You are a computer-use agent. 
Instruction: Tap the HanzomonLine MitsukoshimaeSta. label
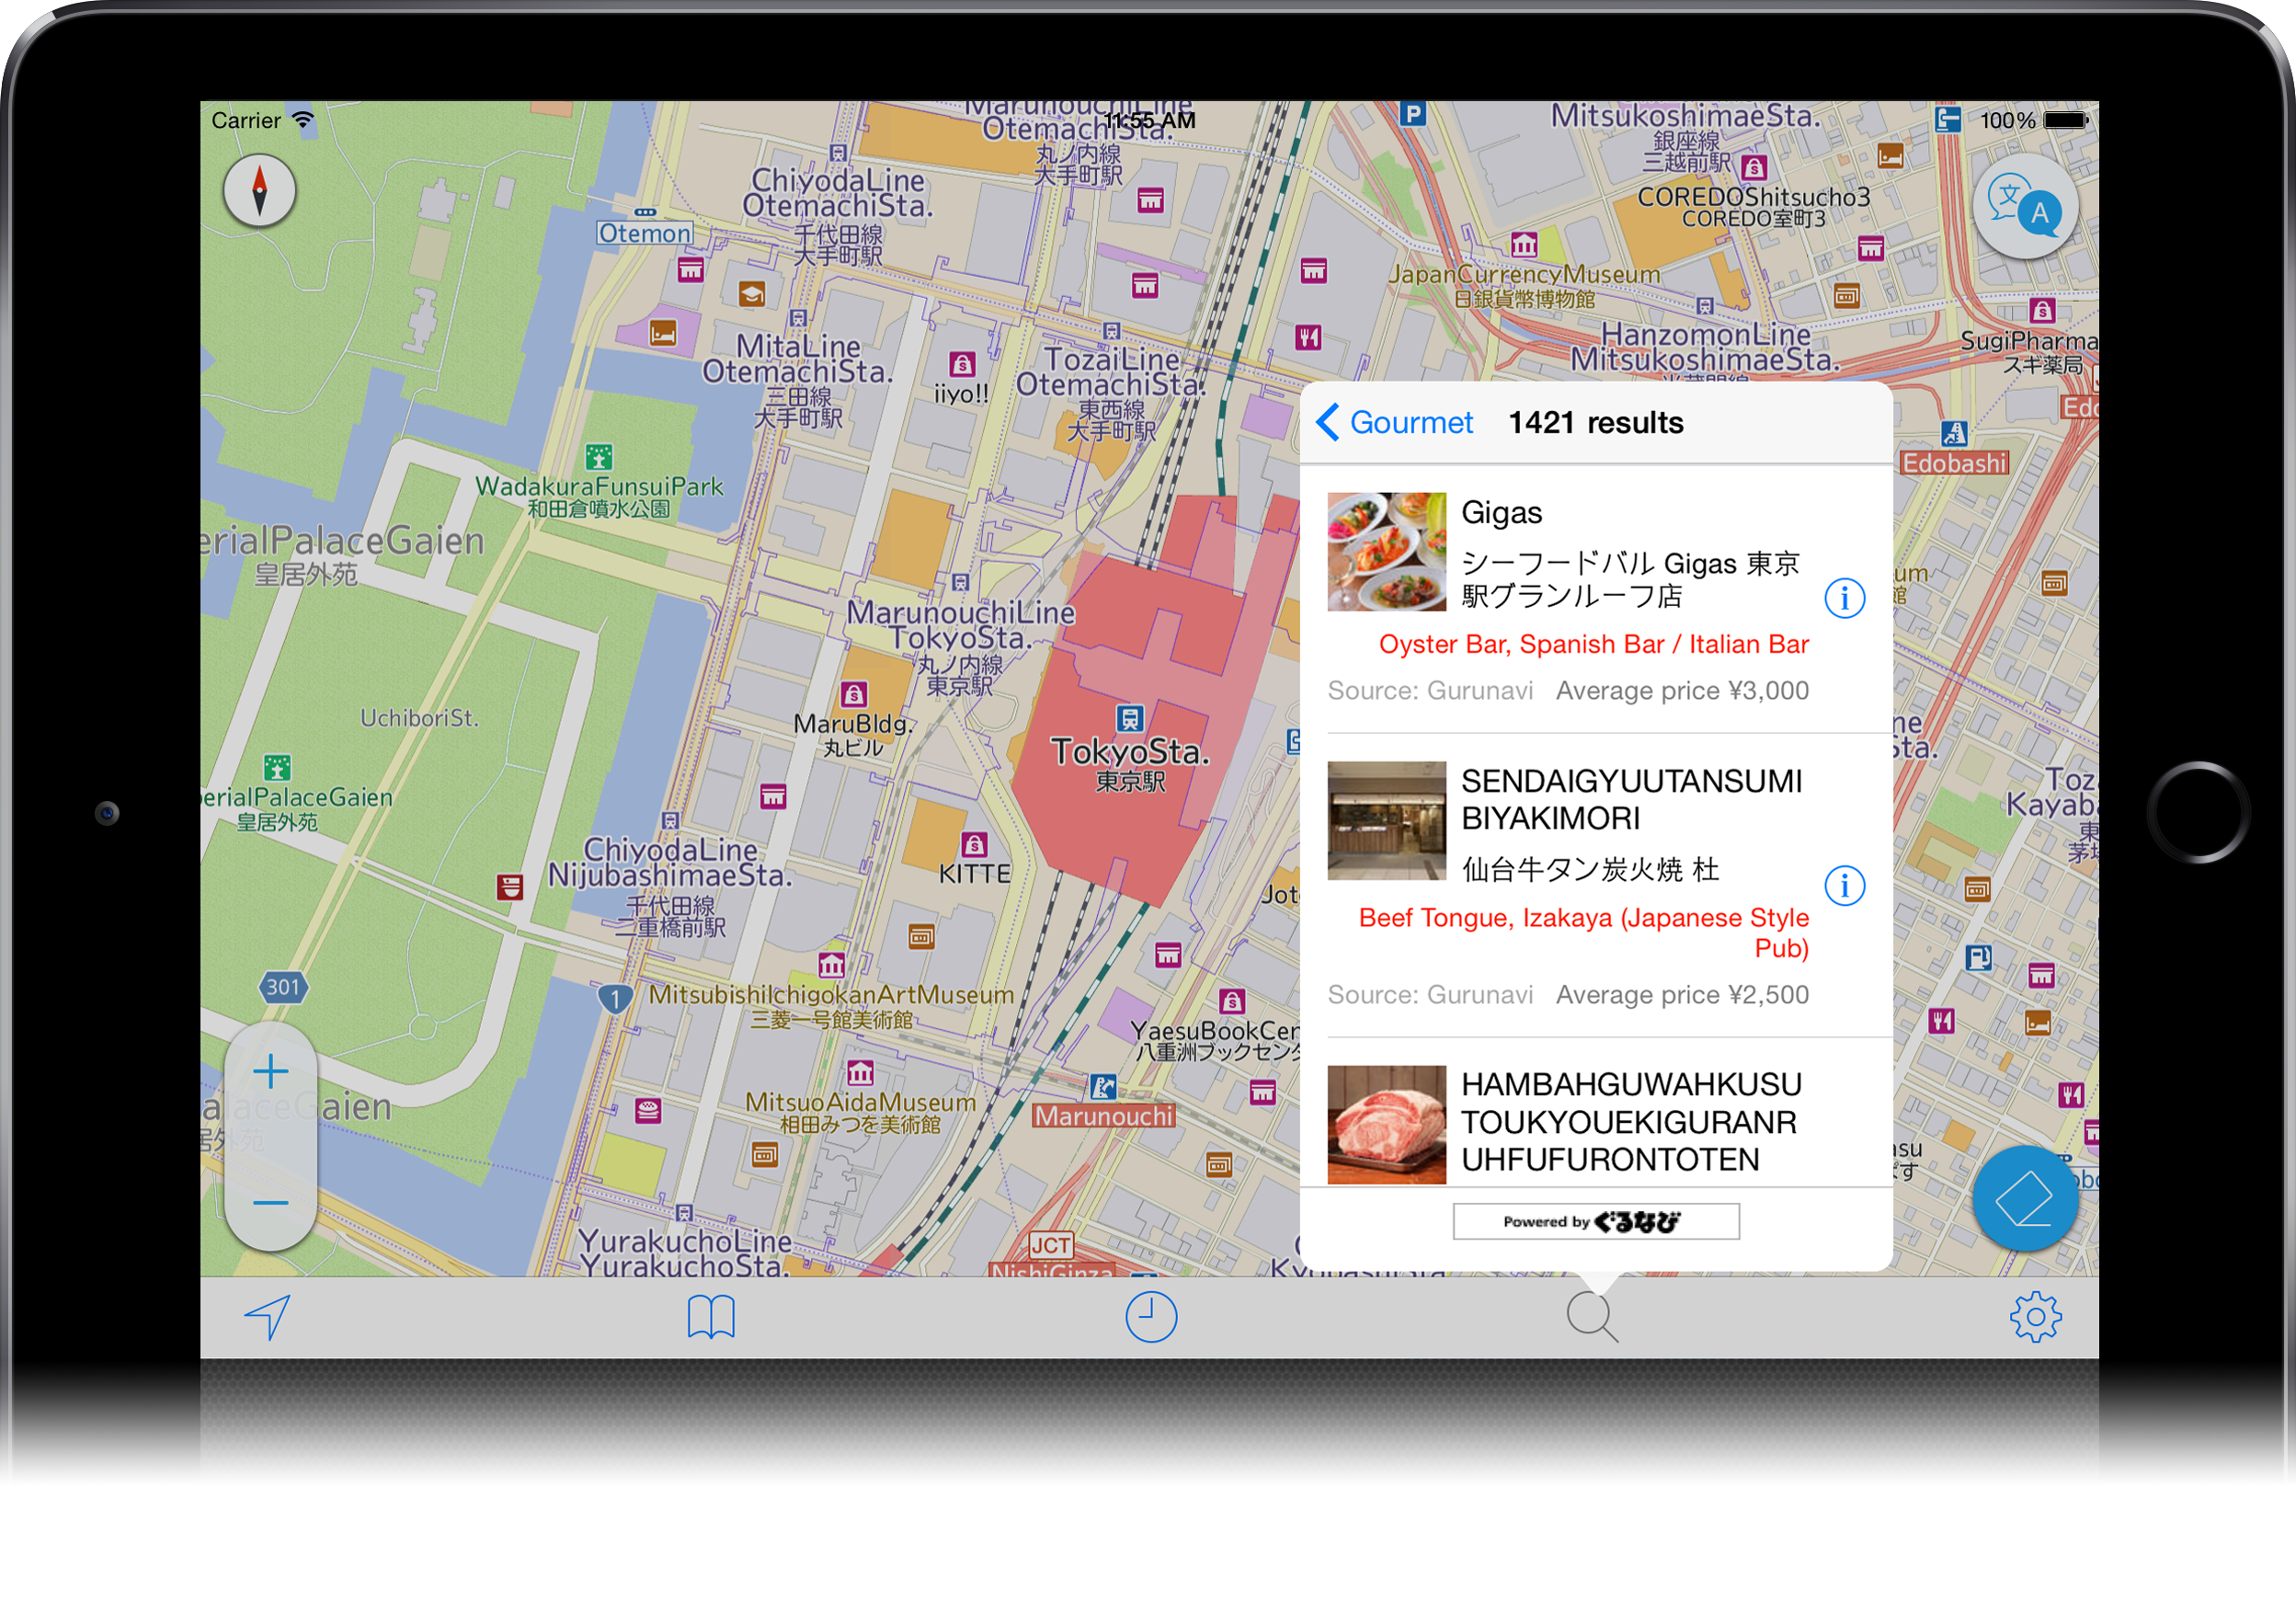pyautogui.click(x=1705, y=346)
